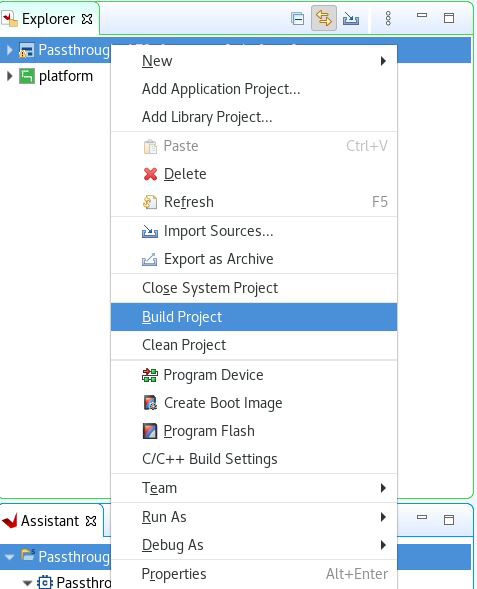Viewport: 477px width, 589px height.
Task: Open the Run As submenu
Action: 254,517
